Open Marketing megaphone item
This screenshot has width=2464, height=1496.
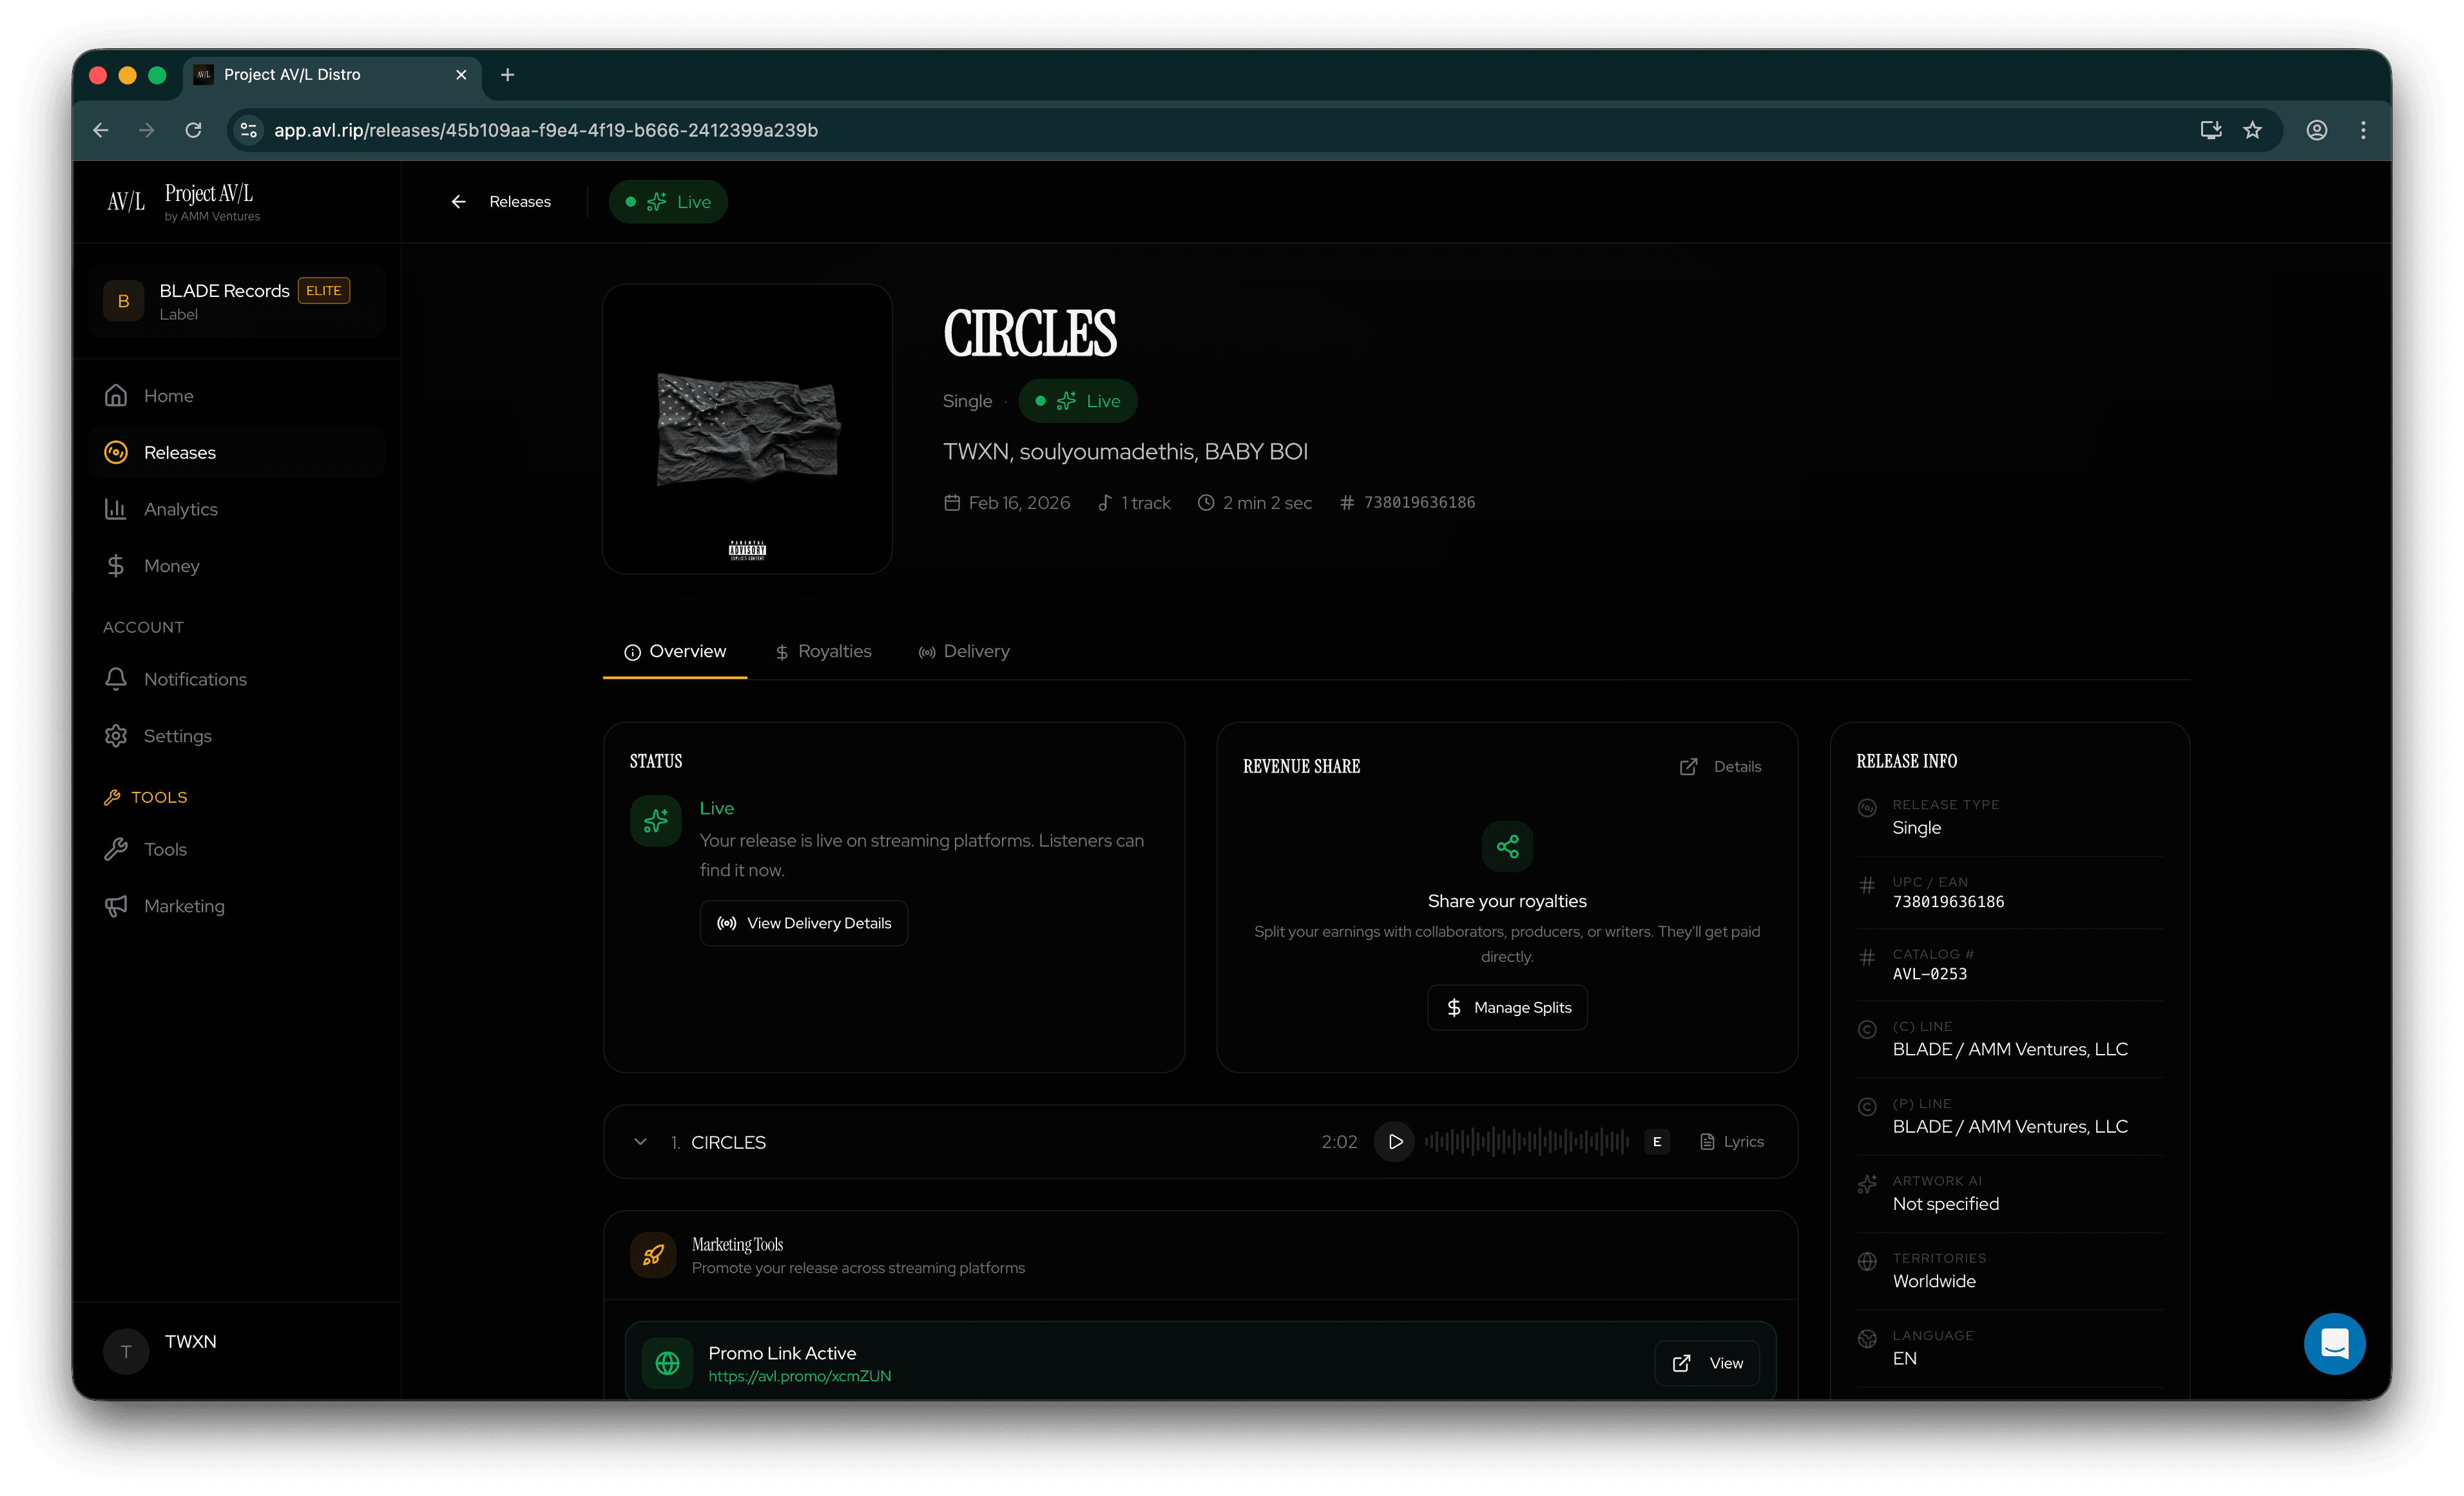click(236, 906)
